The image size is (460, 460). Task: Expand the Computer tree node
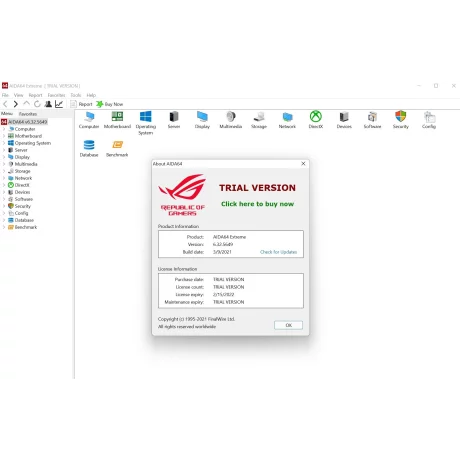(x=4, y=129)
